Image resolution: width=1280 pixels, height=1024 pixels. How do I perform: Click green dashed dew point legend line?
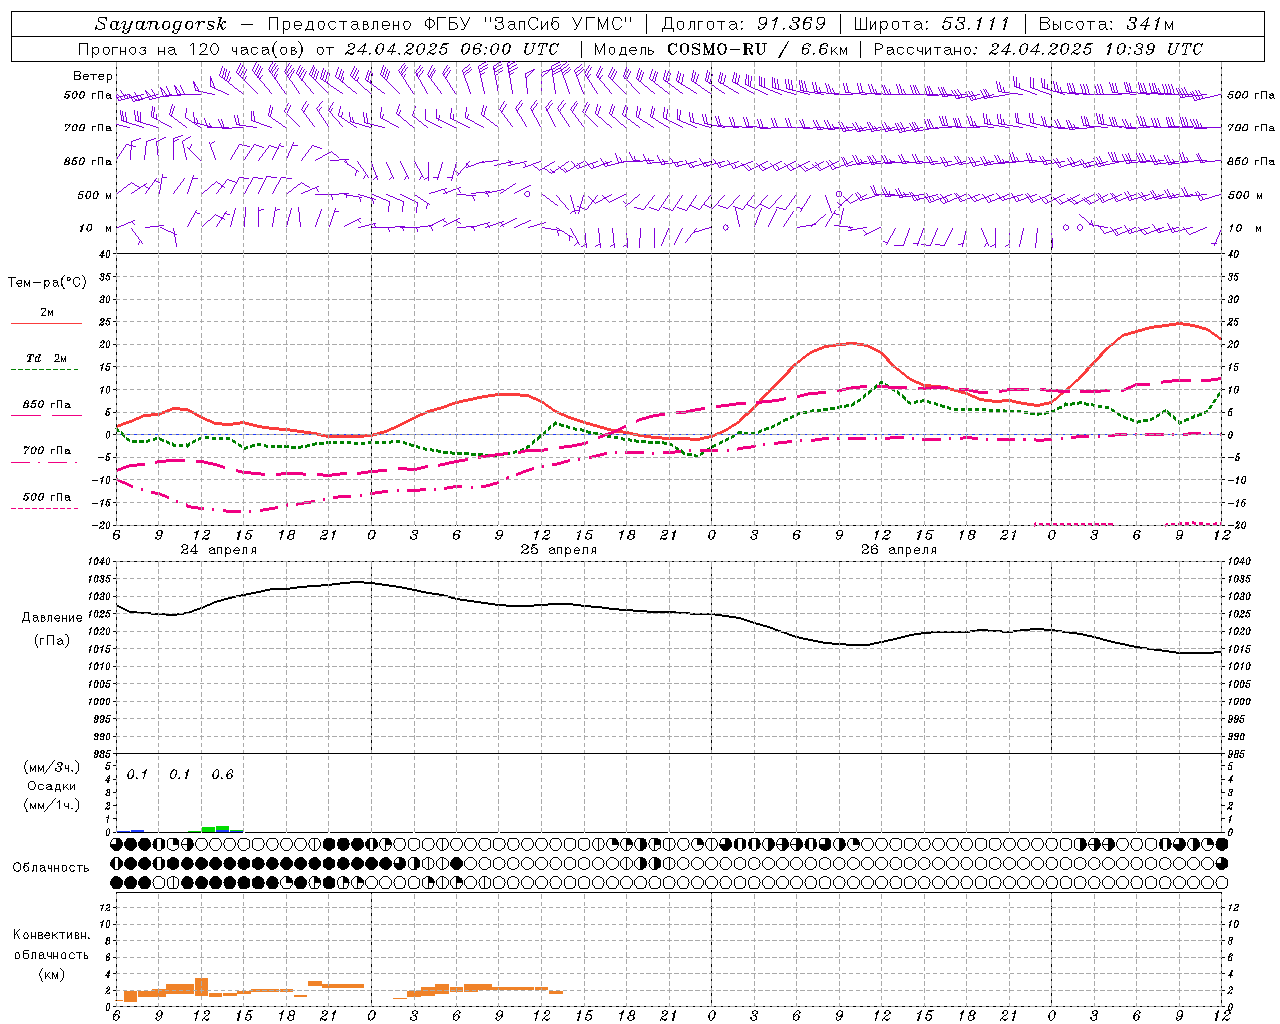pos(46,370)
